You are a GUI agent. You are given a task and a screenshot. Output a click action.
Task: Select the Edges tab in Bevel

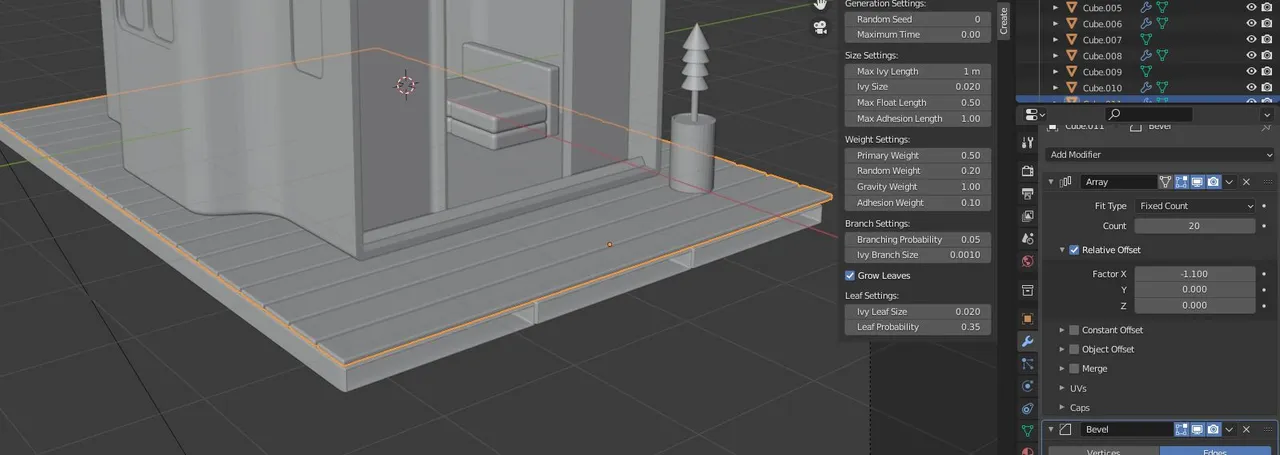[1217, 451]
